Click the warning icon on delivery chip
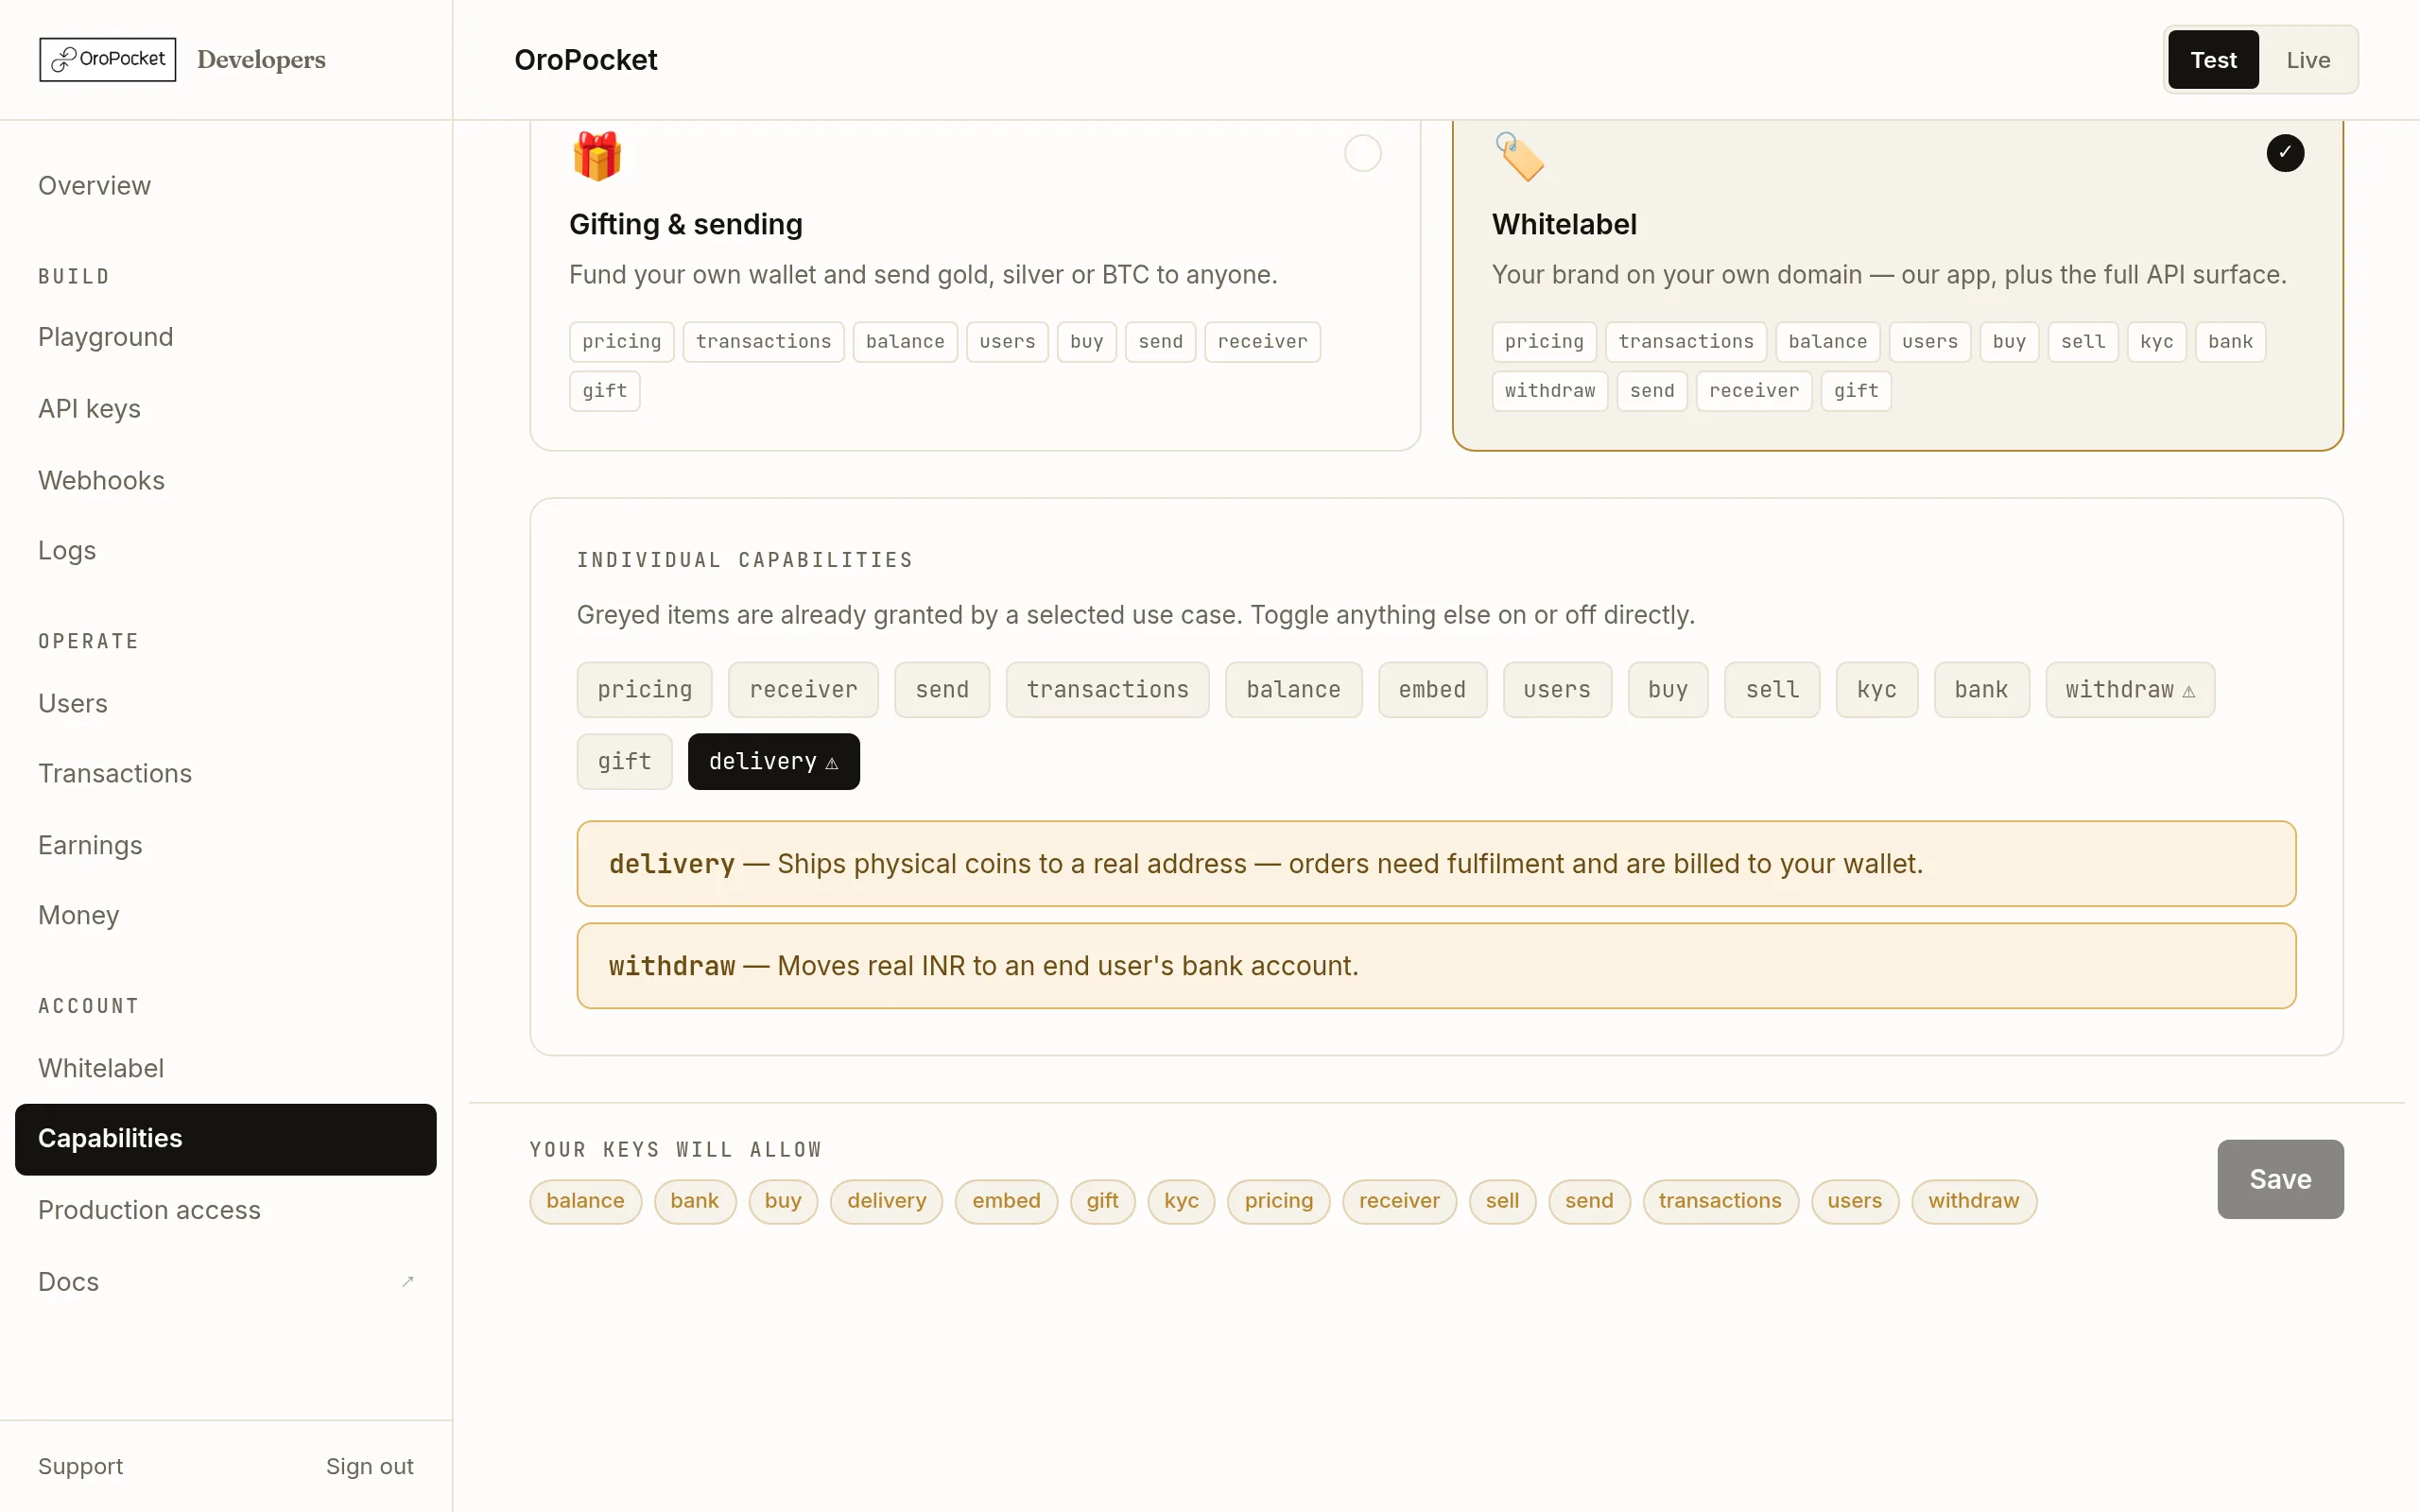The image size is (2420, 1512). pos(831,763)
